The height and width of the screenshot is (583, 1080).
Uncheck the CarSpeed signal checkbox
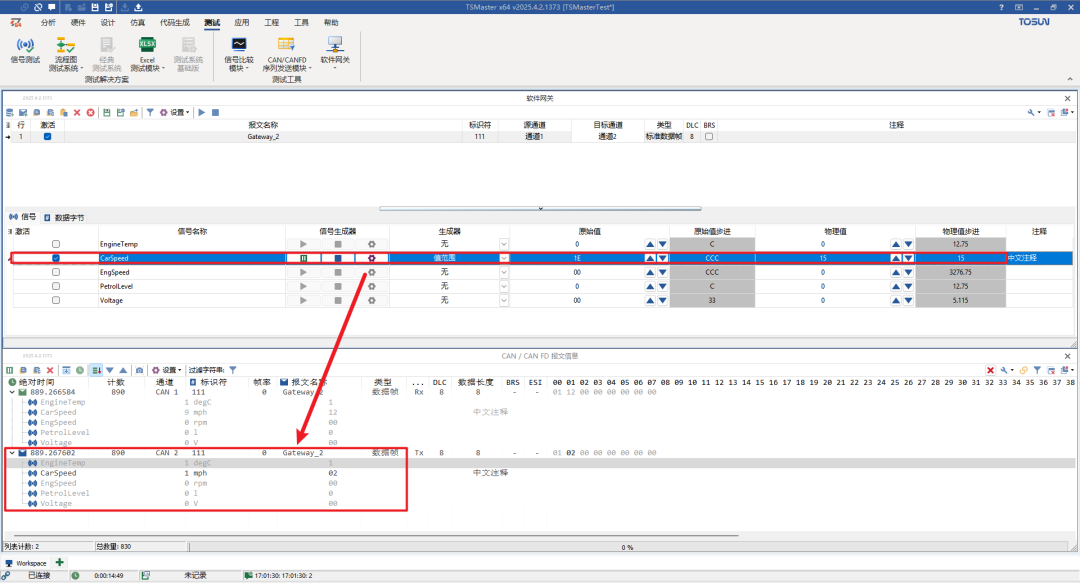tap(56, 258)
